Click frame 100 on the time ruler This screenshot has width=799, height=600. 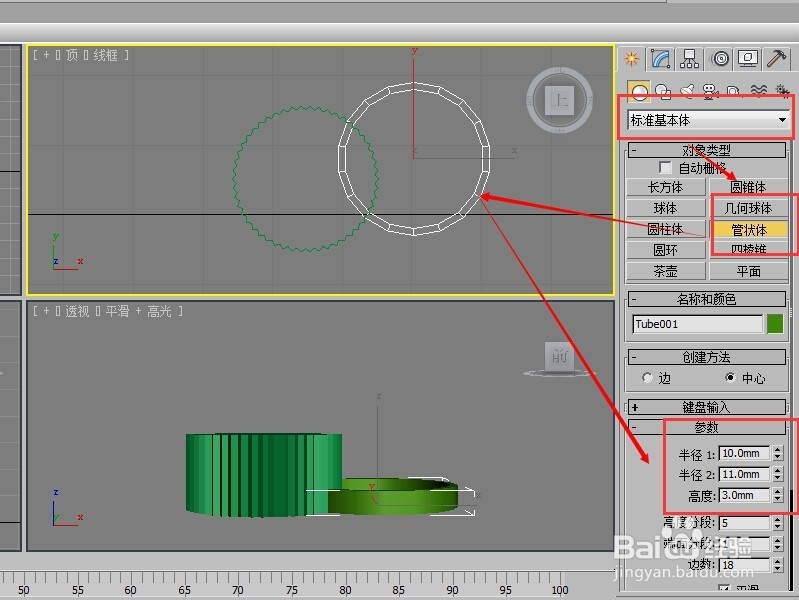click(559, 590)
